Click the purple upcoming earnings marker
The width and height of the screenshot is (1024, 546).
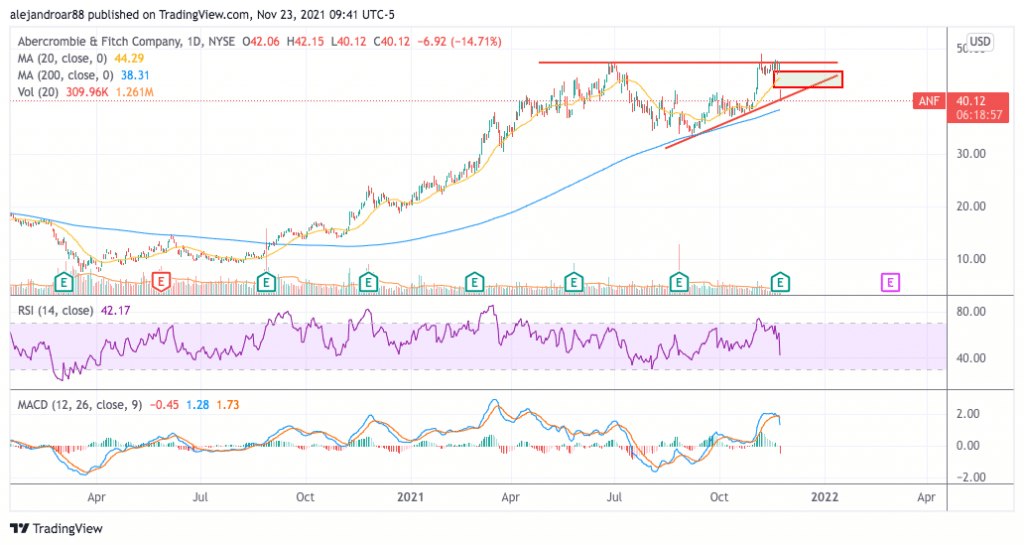890,282
